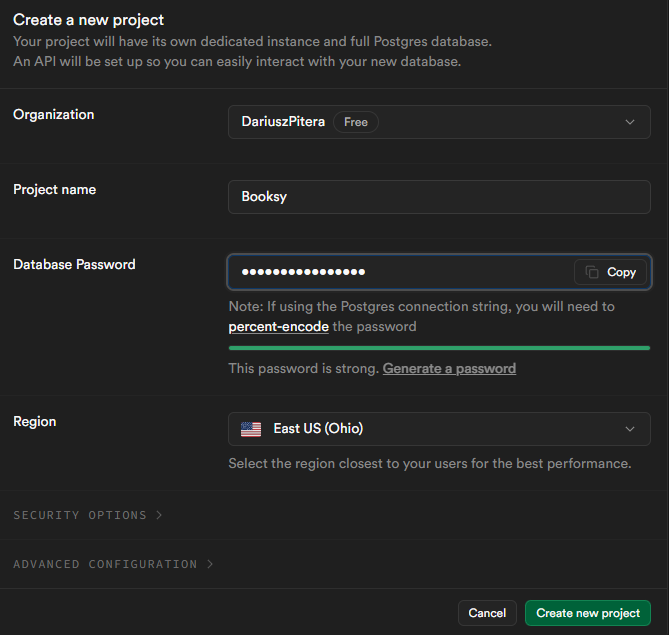Open the Organization dropdown showing DariuszPitera
This screenshot has height=635, width=669.
439,122
